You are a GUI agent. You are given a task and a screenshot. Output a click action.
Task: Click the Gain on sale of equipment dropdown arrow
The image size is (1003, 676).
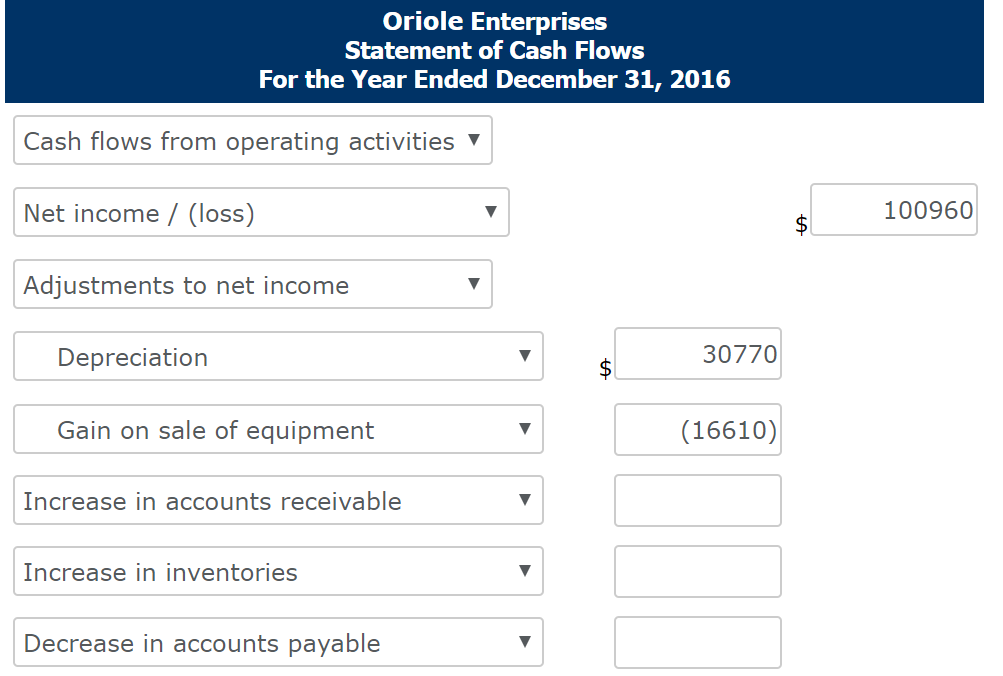pyautogui.click(x=526, y=428)
